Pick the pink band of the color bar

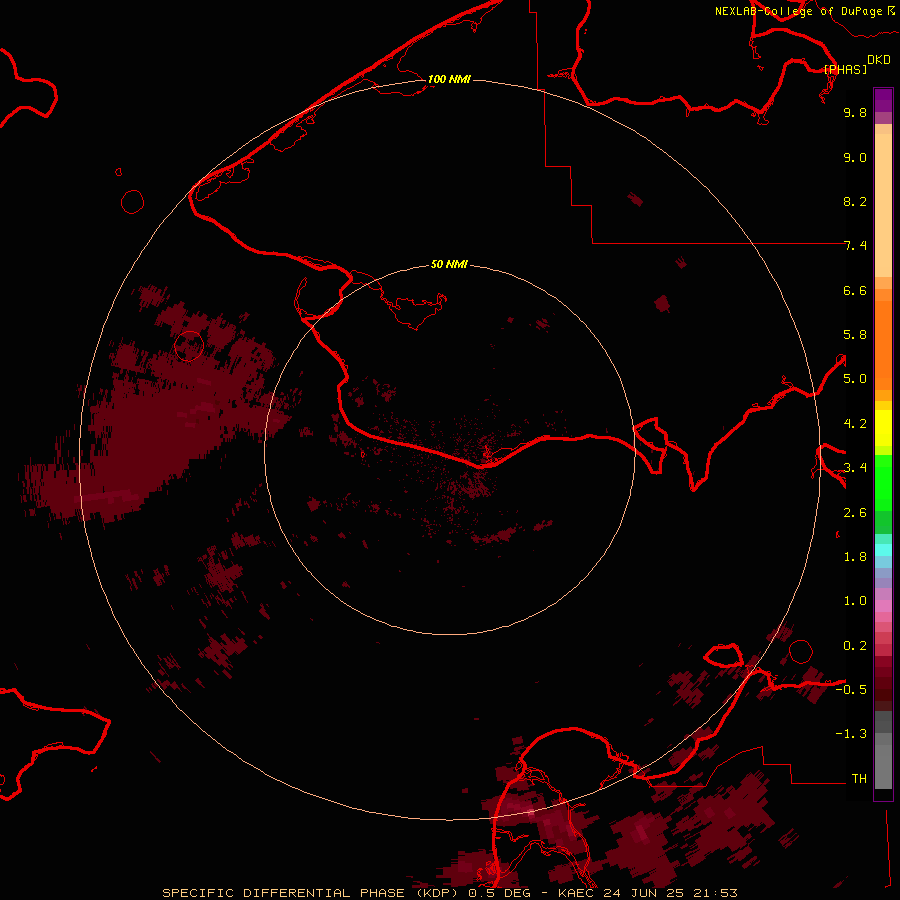(x=883, y=606)
